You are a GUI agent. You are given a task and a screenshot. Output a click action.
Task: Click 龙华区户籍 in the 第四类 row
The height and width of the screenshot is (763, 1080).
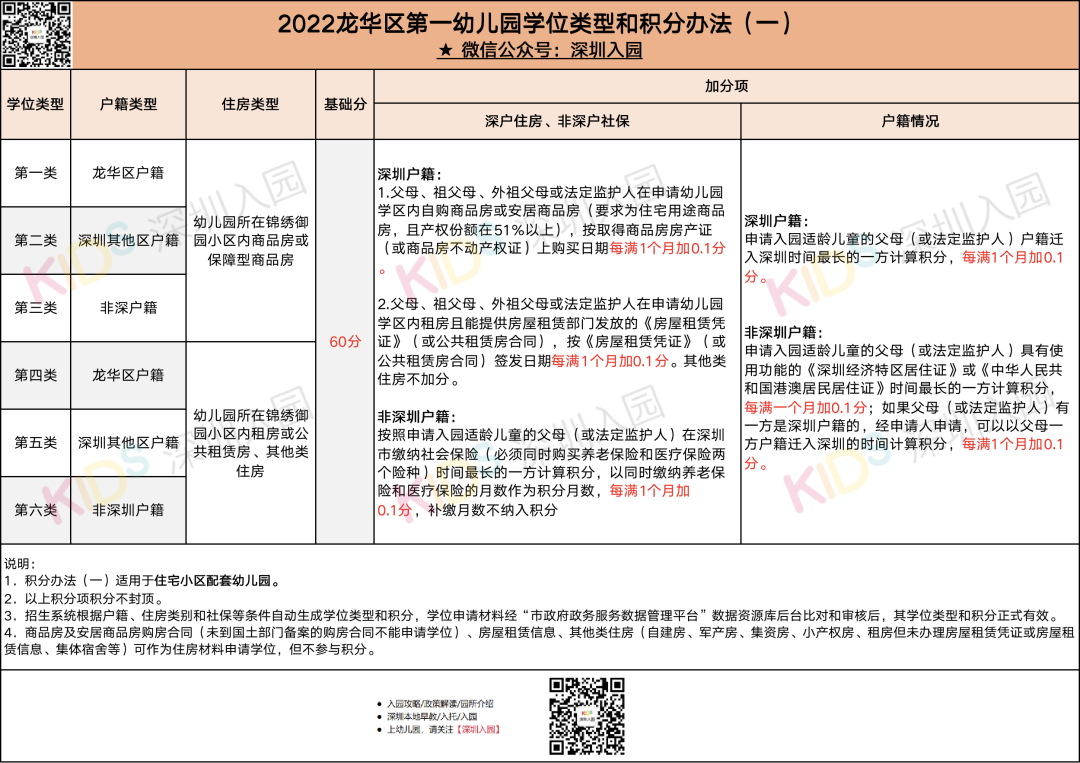point(128,375)
